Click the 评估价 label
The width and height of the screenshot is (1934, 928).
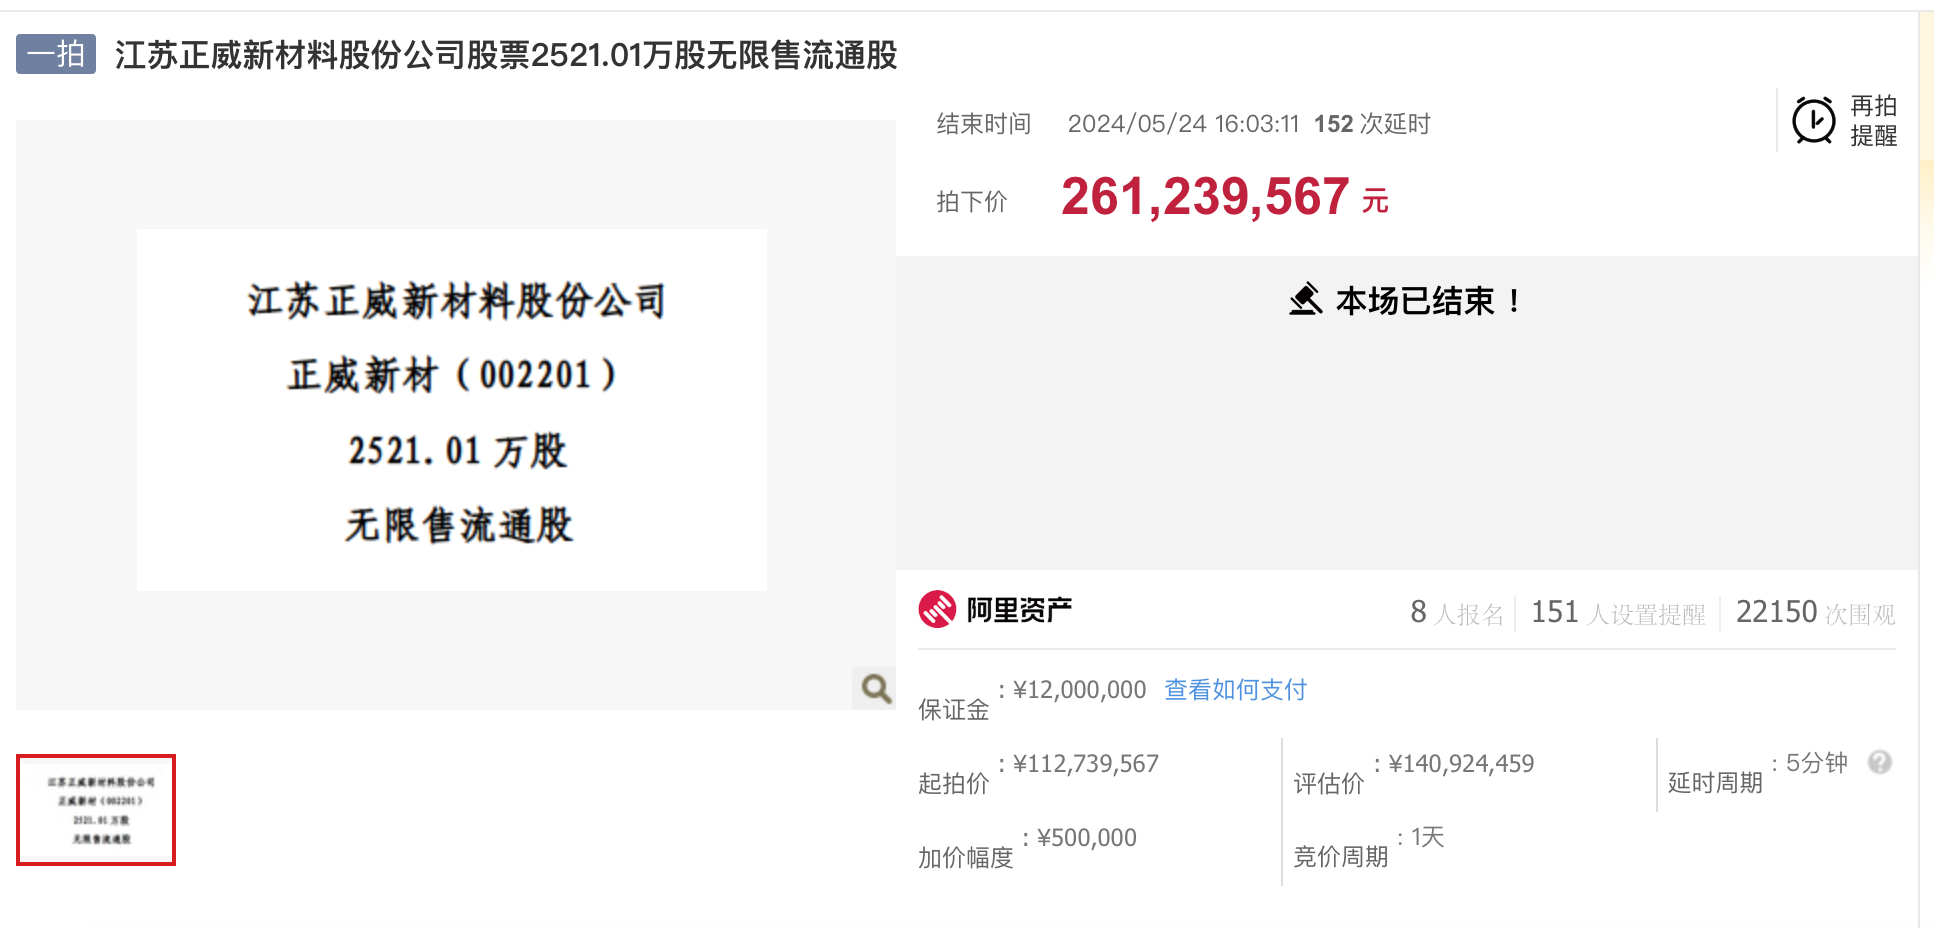tap(1329, 784)
